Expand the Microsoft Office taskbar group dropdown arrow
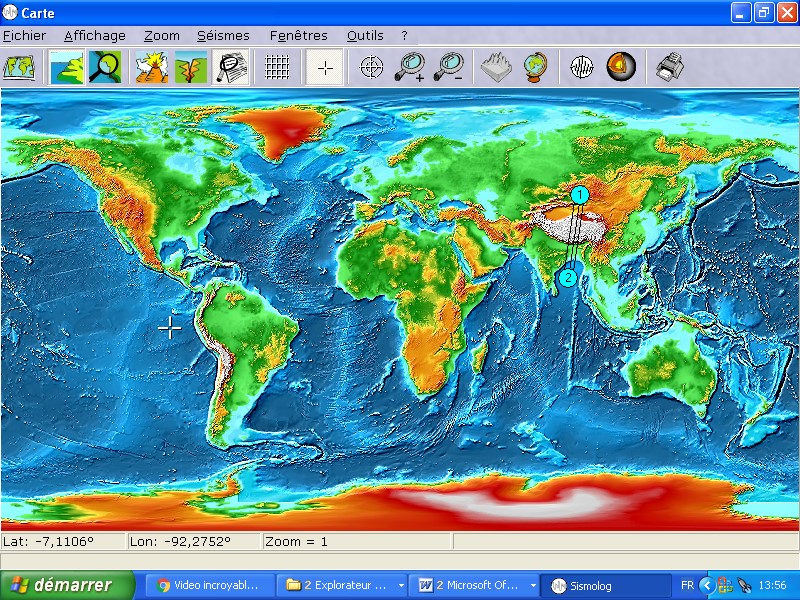The width and height of the screenshot is (800, 600). point(533,586)
